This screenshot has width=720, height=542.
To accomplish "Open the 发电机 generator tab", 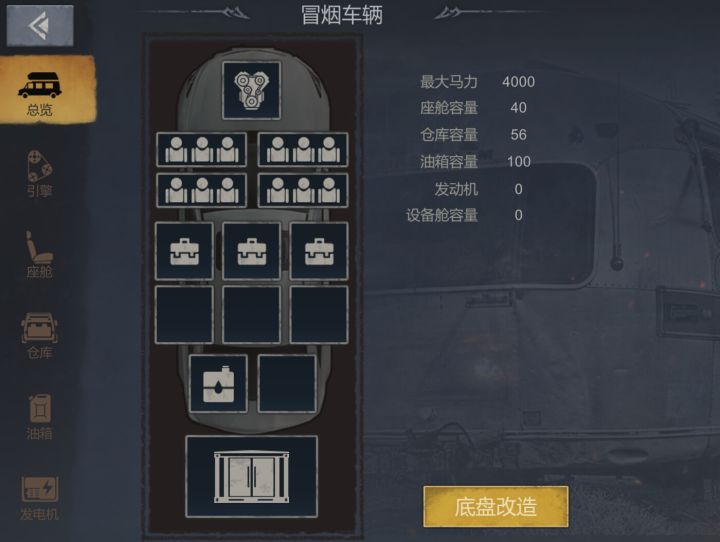I will click(x=39, y=498).
